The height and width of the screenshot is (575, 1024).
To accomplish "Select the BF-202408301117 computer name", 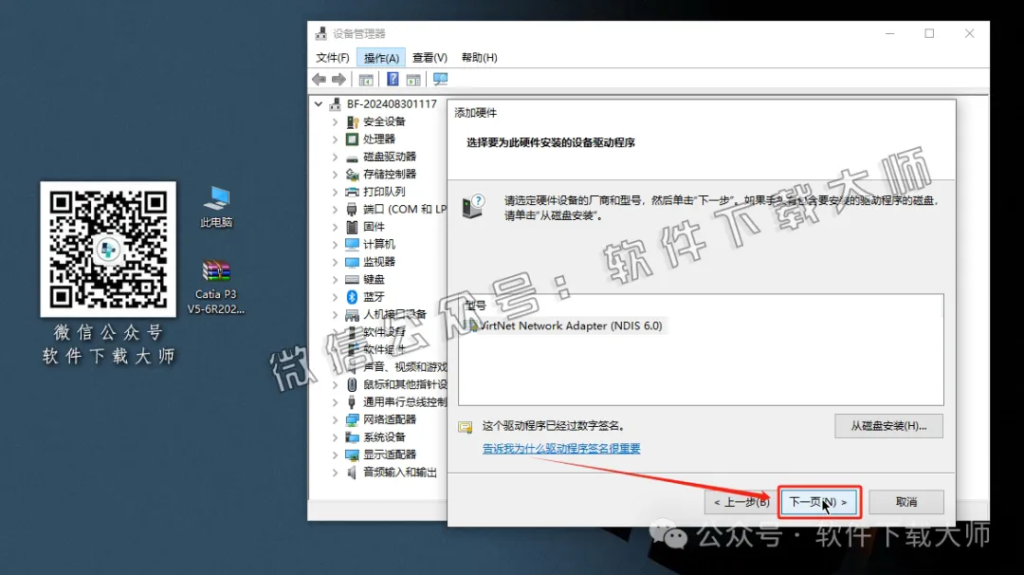I will click(x=392, y=104).
